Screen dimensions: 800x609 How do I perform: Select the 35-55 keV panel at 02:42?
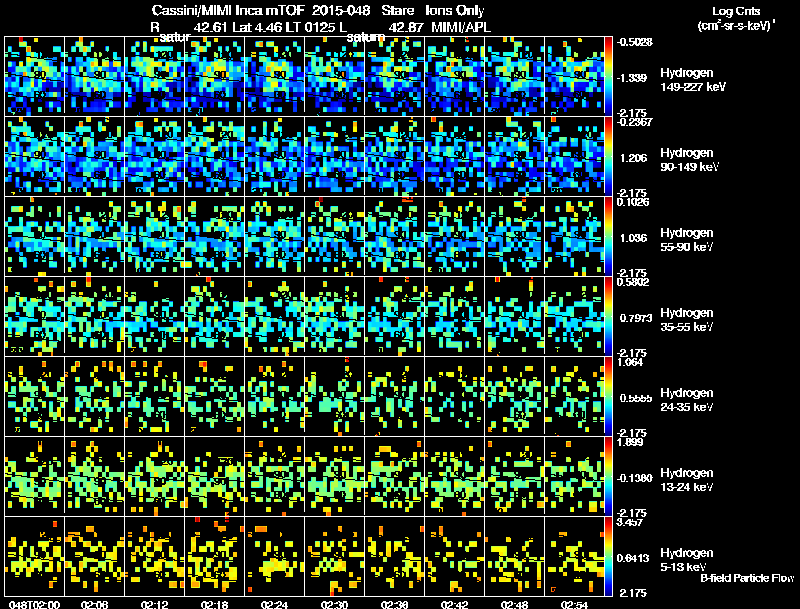455,316
